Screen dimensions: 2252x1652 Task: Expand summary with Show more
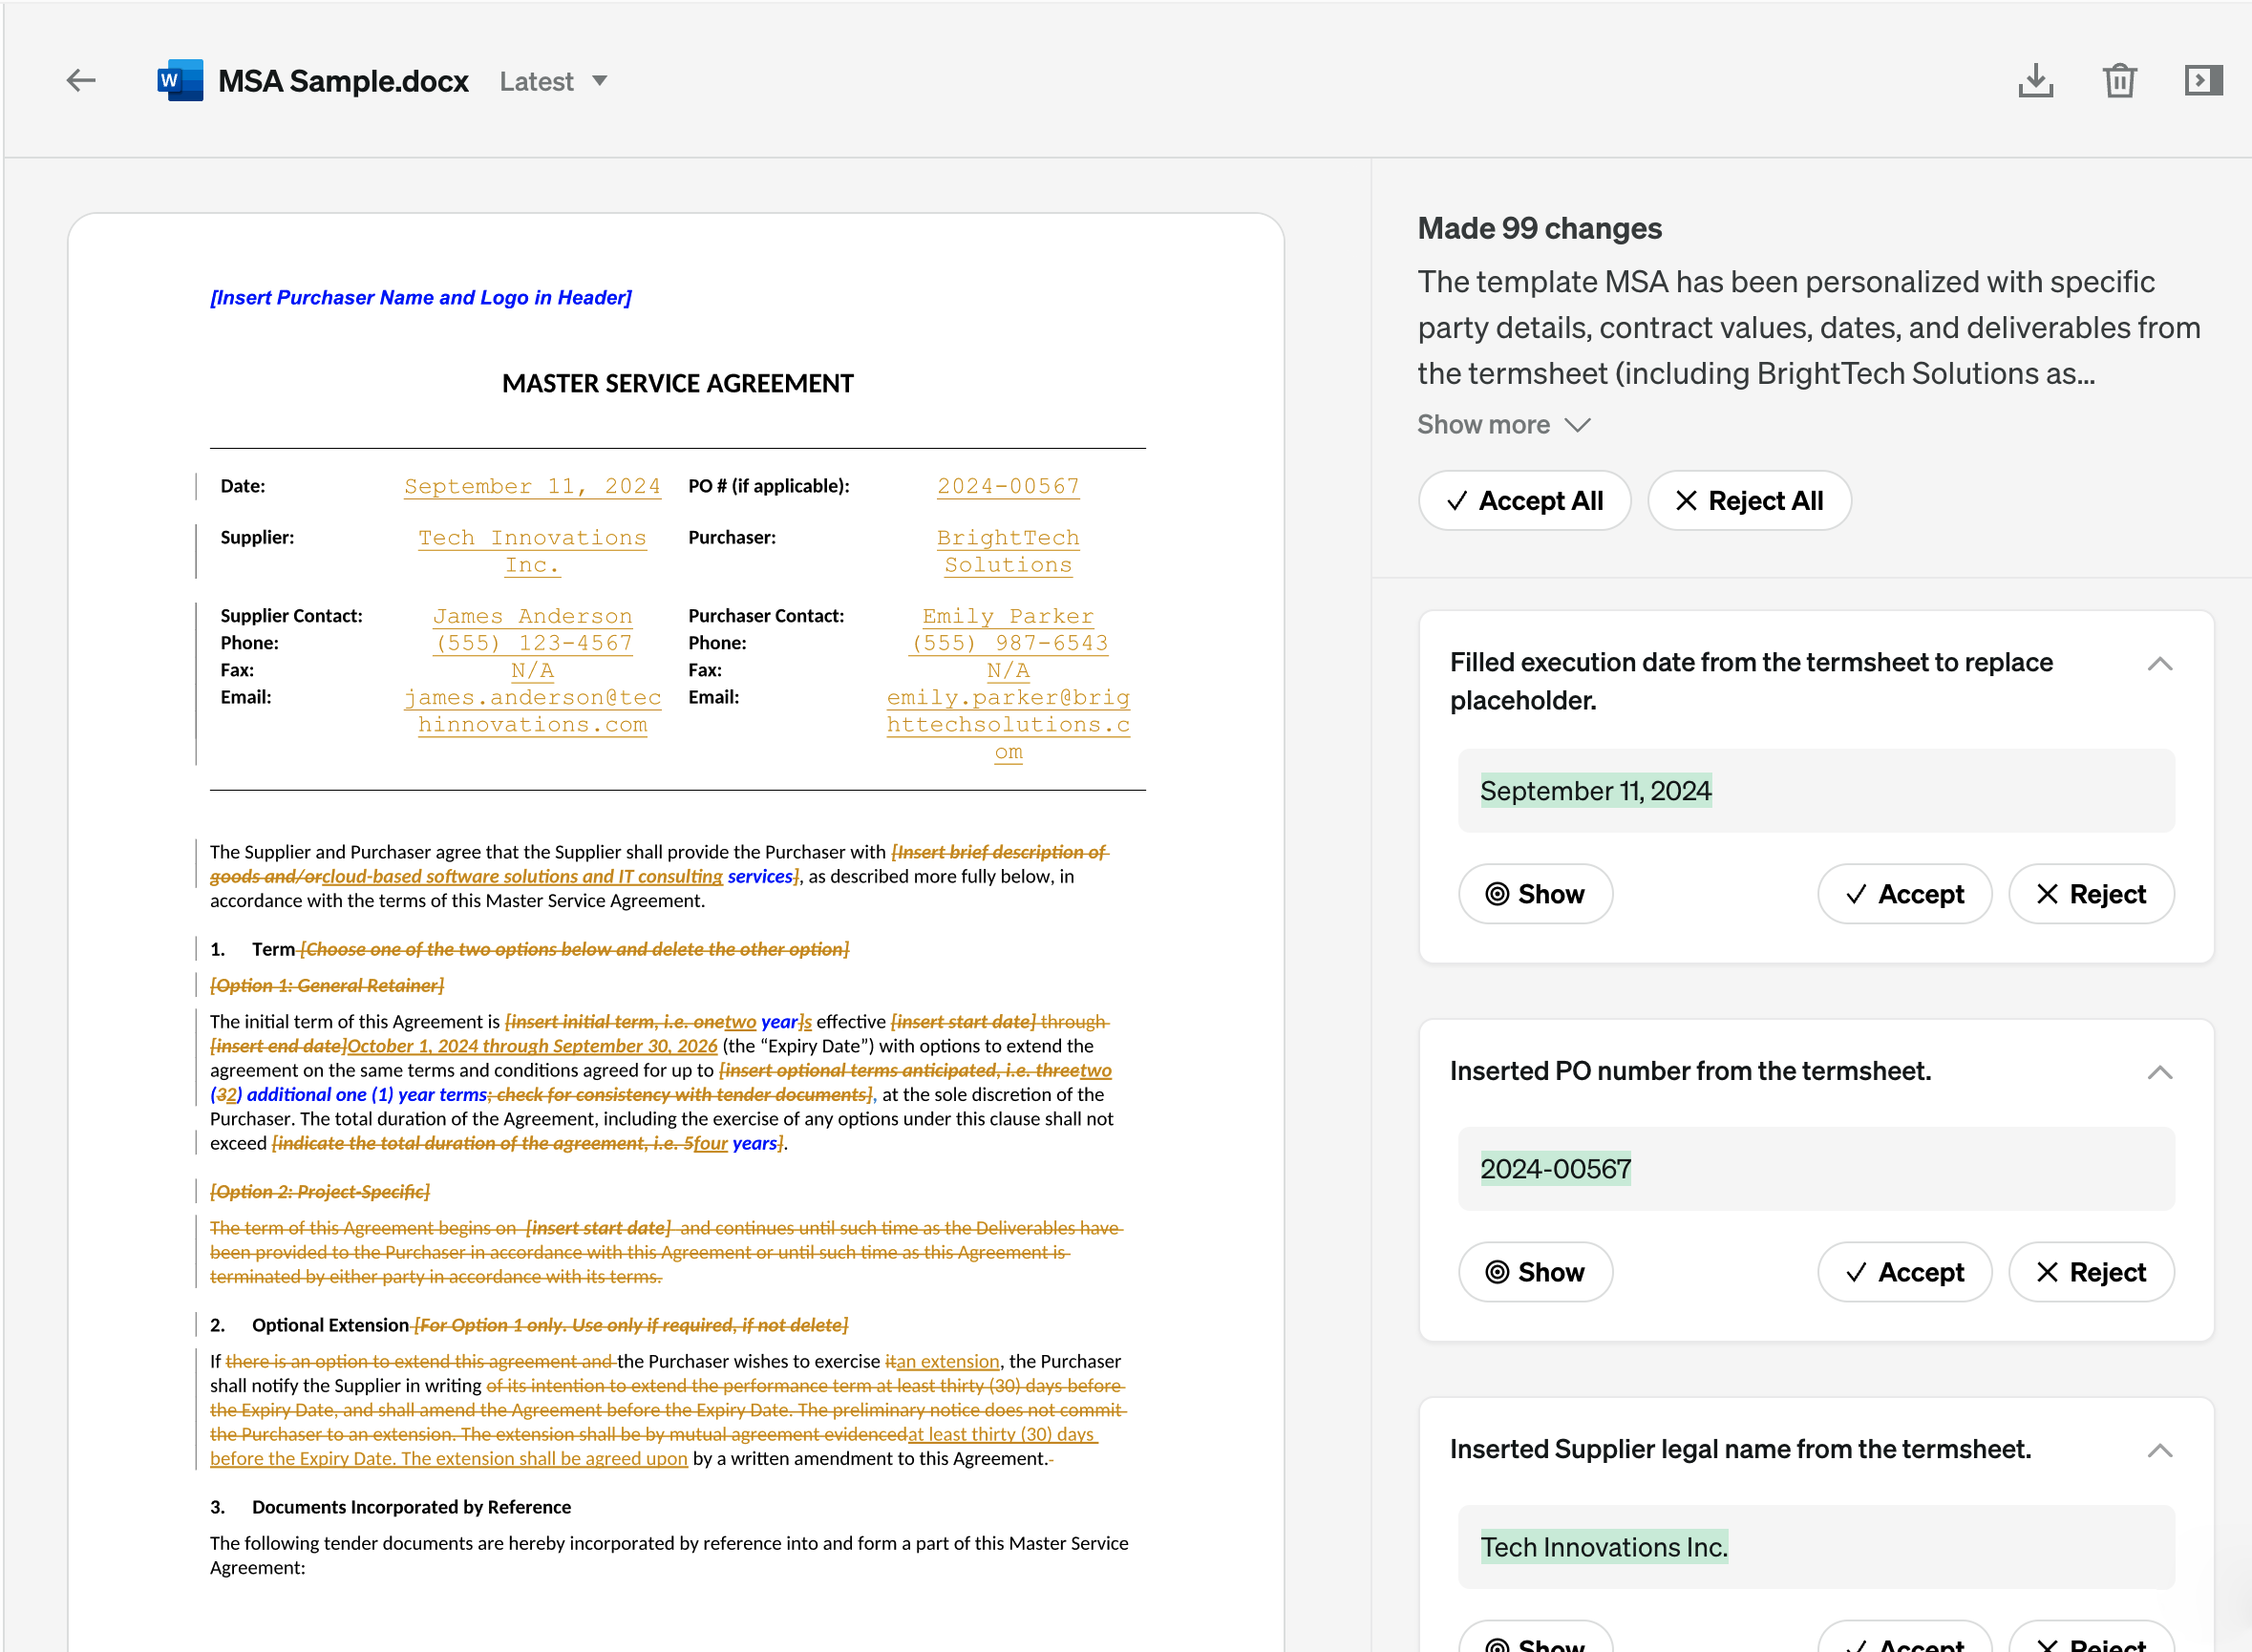point(1503,424)
